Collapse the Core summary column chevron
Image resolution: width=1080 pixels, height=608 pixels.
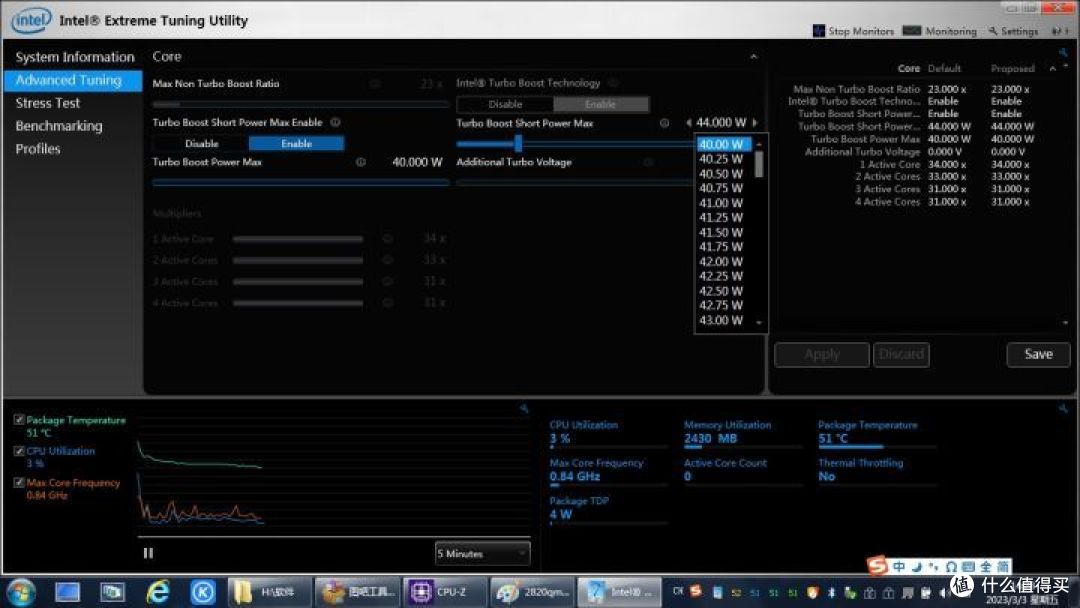click(x=1052, y=68)
